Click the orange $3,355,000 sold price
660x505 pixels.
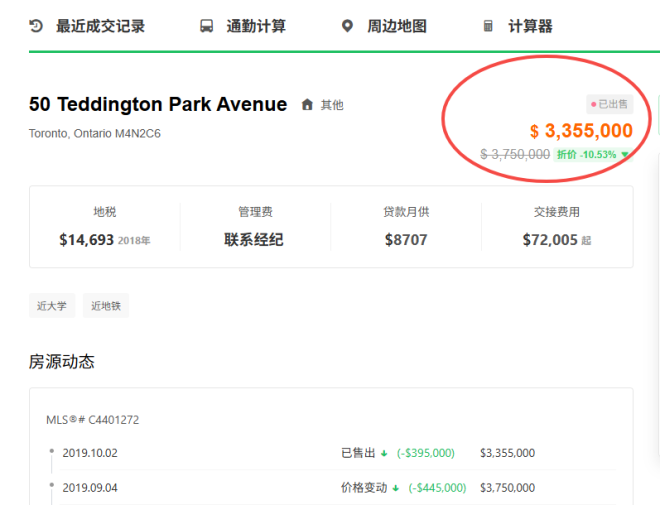point(581,131)
